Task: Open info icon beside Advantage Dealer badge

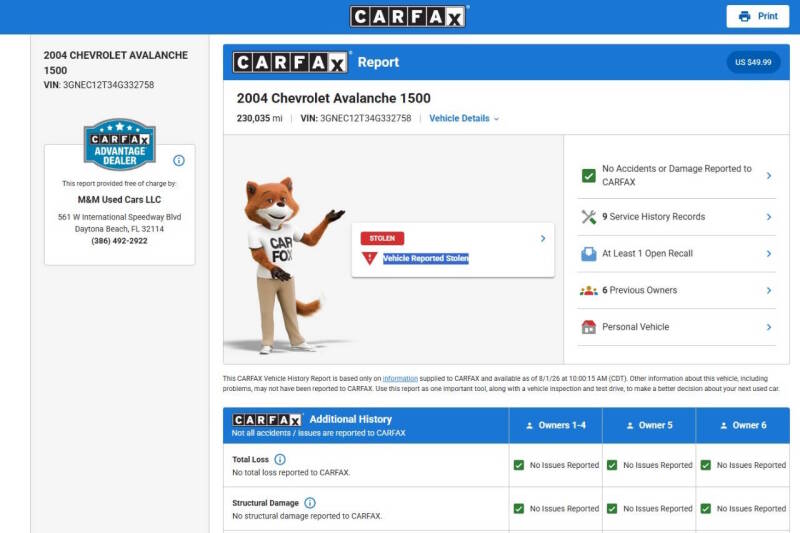Action: 179,160
